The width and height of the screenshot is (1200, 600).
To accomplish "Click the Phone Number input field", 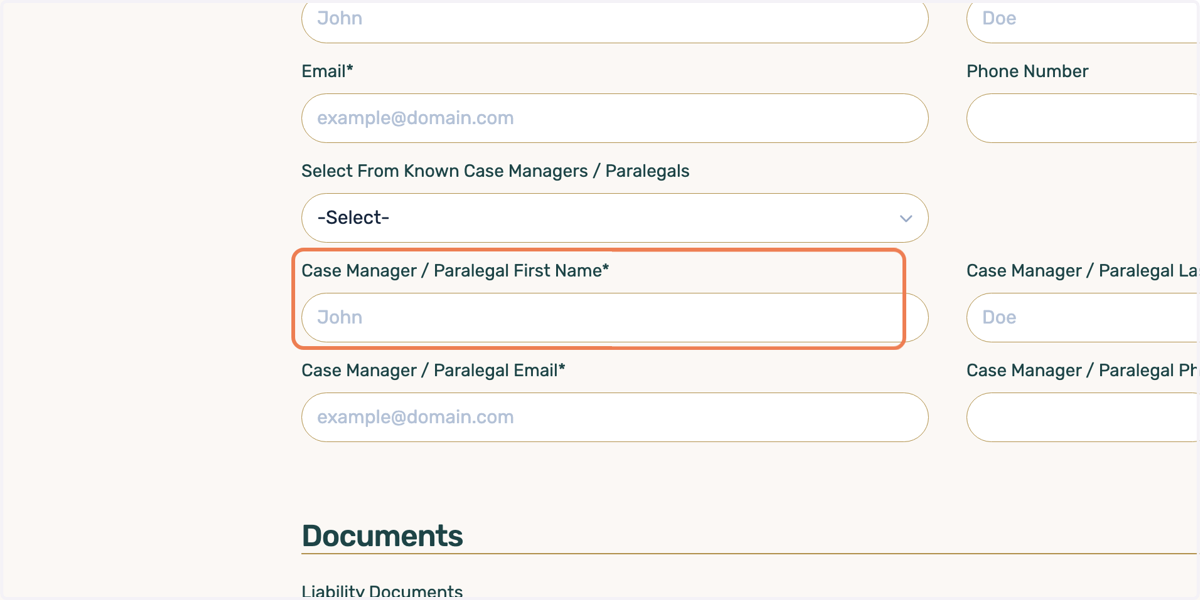I will click(x=1083, y=118).
